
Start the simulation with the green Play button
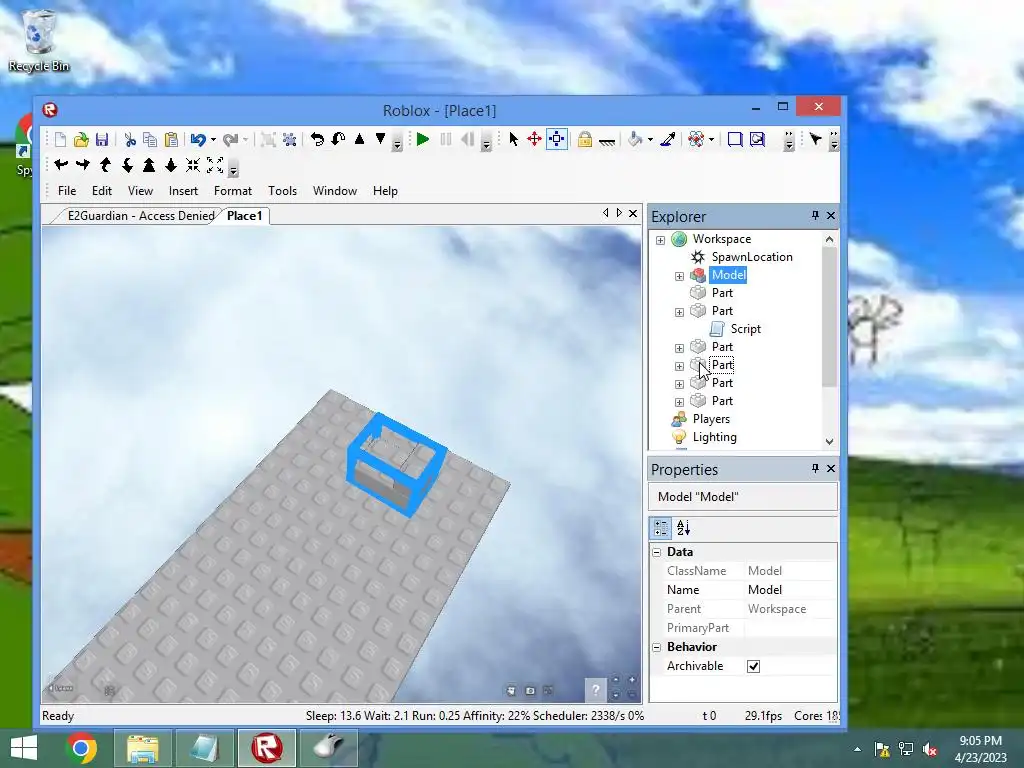(423, 139)
